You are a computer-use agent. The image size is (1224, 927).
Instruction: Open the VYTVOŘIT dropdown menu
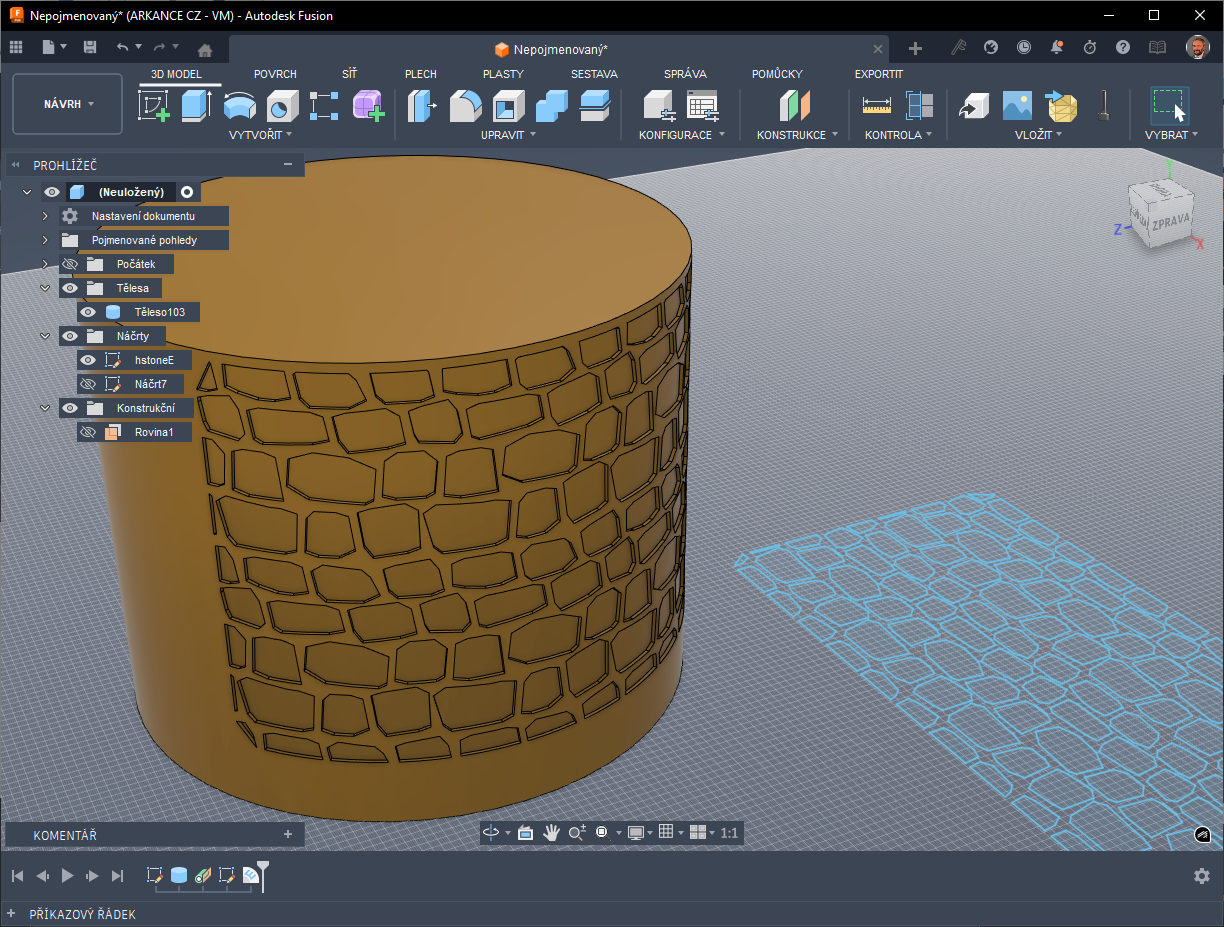[x=260, y=135]
